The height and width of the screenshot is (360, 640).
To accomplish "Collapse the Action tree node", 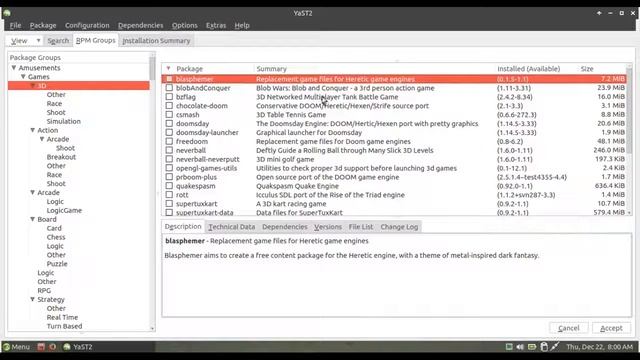I will (x=33, y=130).
